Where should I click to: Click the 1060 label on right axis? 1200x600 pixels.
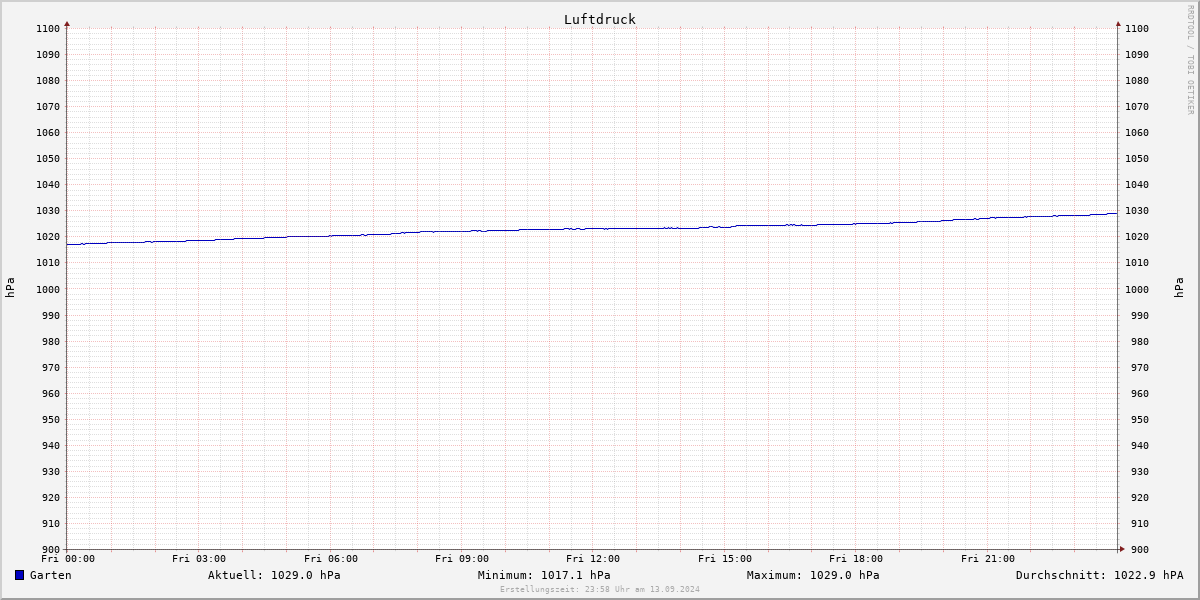coord(1138,132)
